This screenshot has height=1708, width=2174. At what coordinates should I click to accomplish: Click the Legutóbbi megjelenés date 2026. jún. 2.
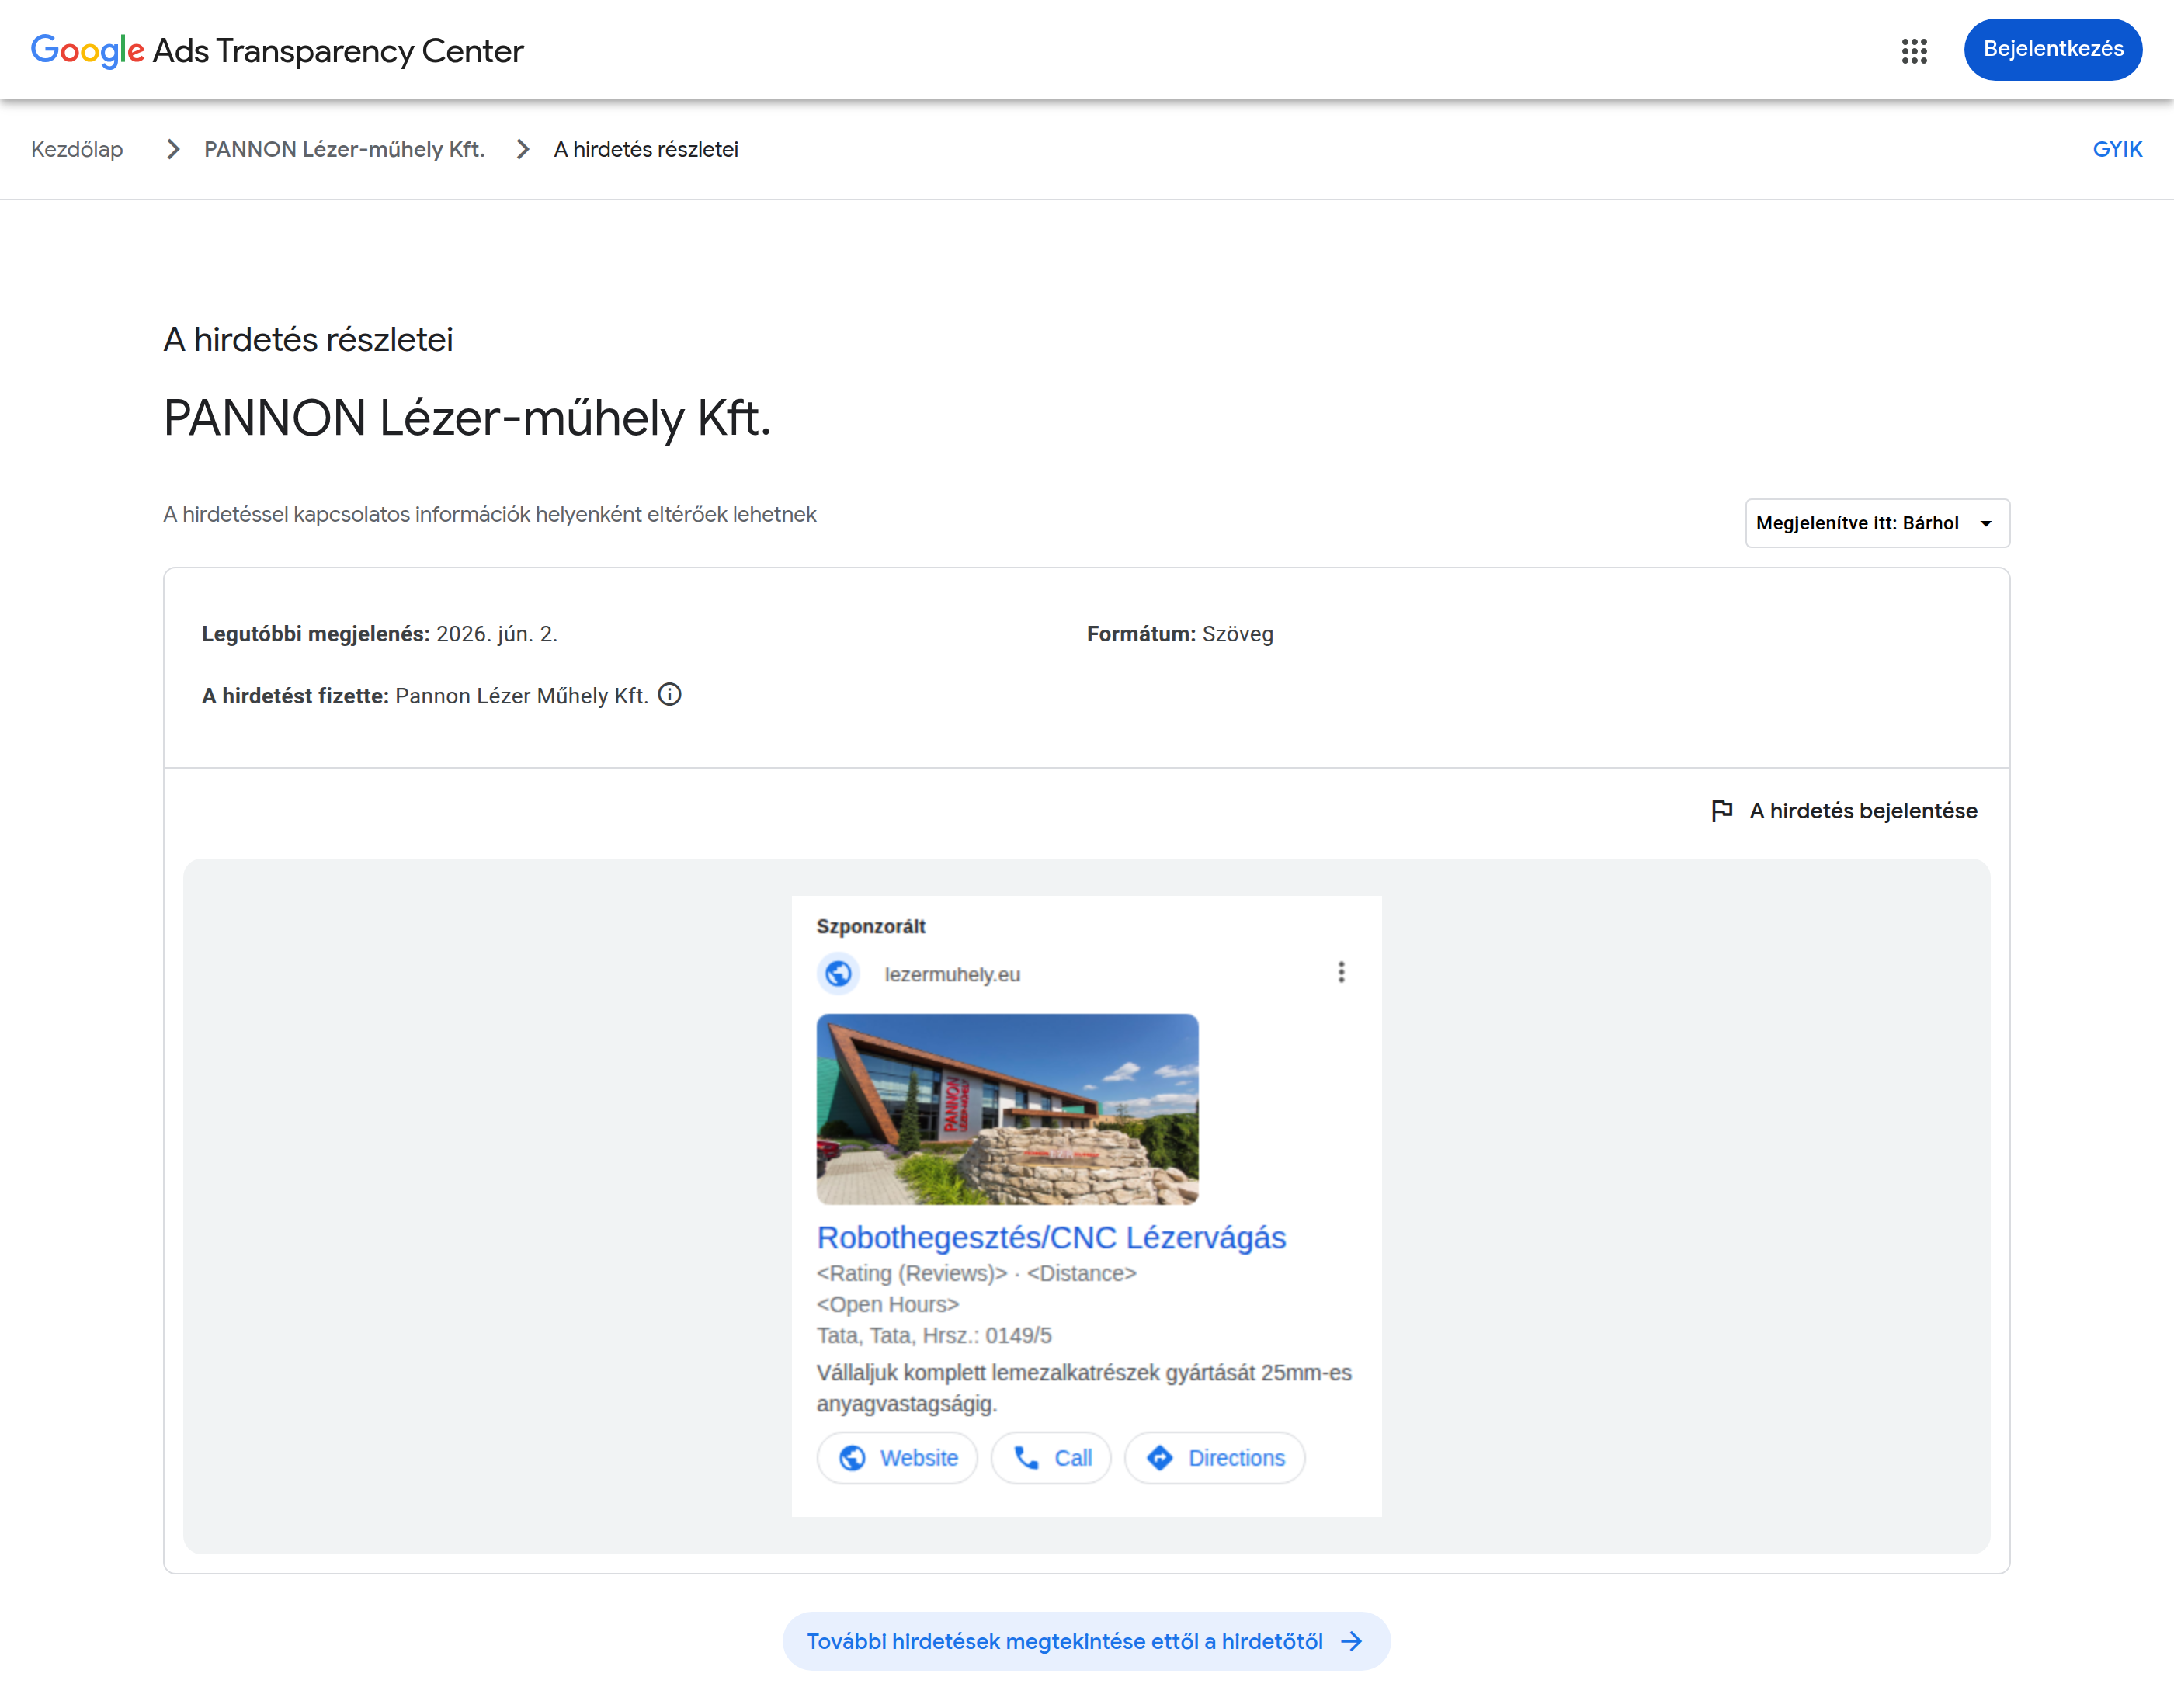click(497, 634)
